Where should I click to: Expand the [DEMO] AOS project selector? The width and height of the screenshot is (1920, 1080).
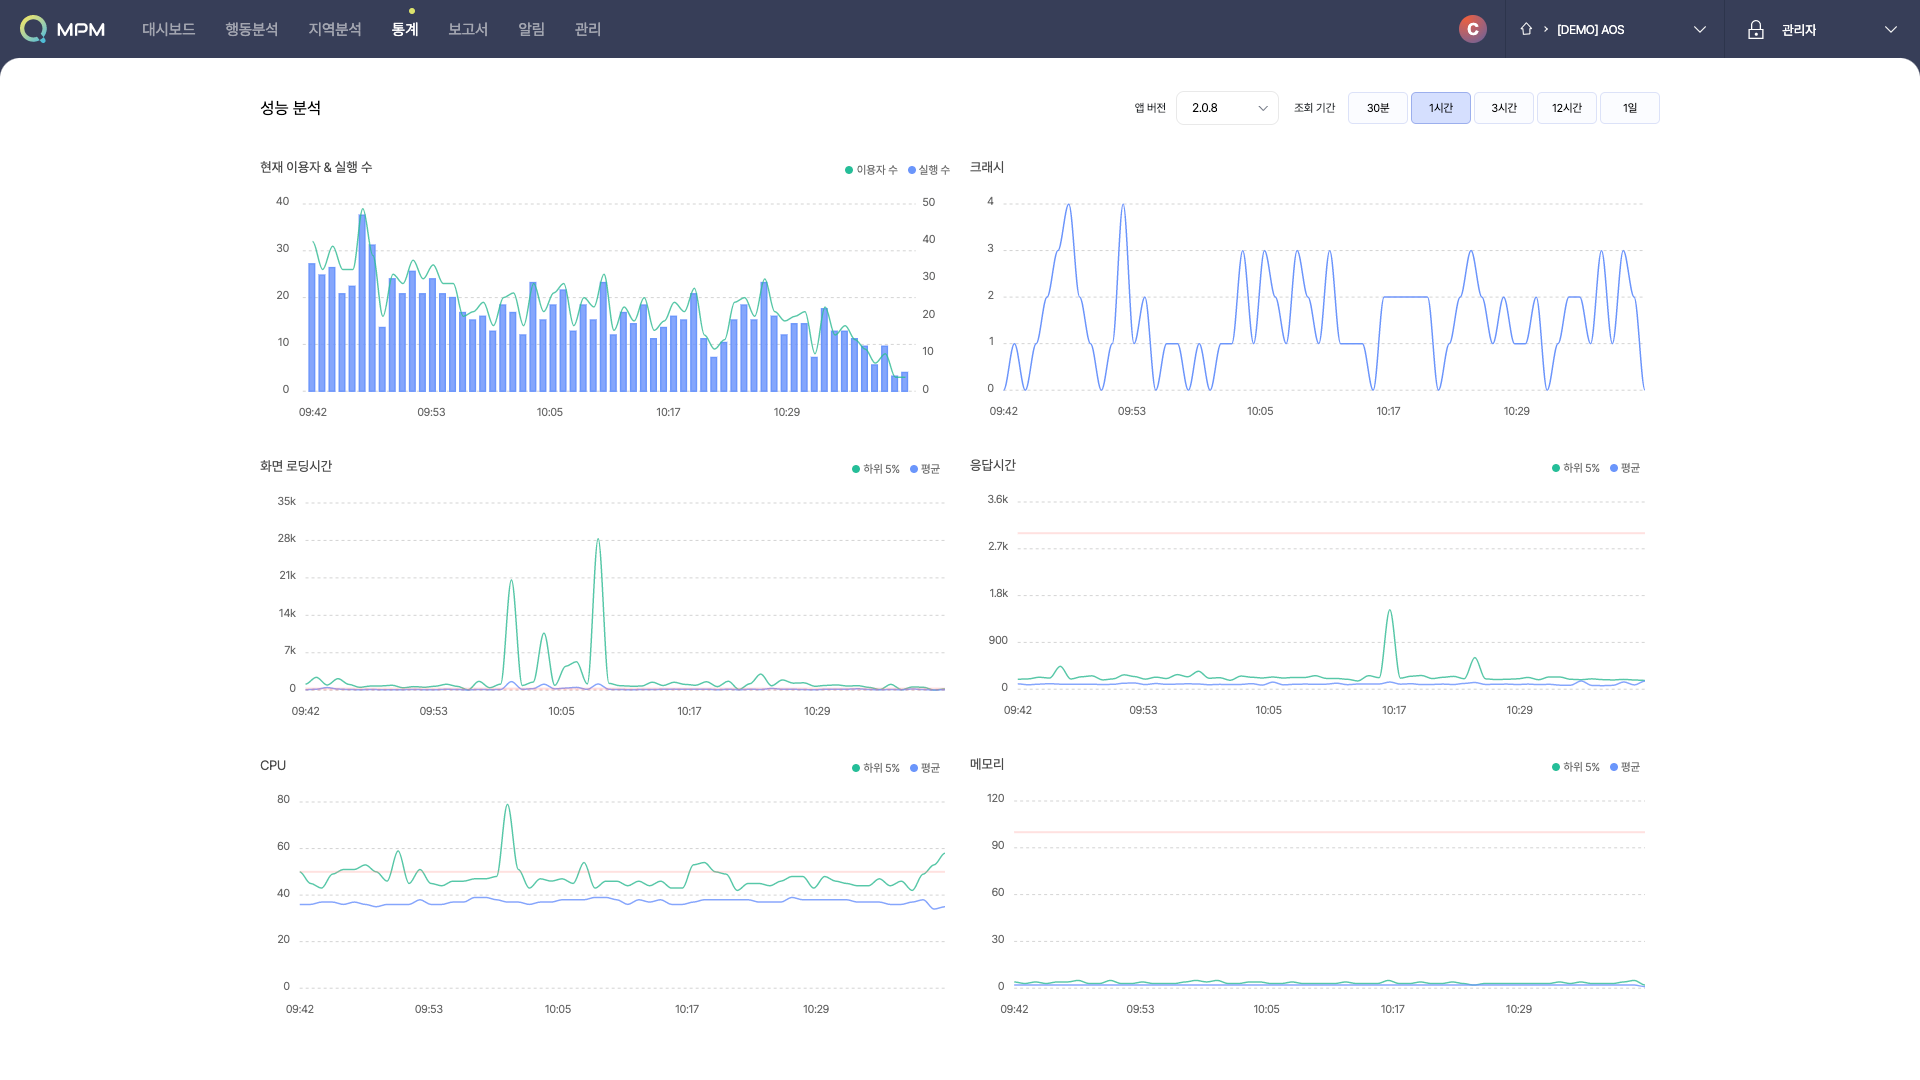(1699, 30)
